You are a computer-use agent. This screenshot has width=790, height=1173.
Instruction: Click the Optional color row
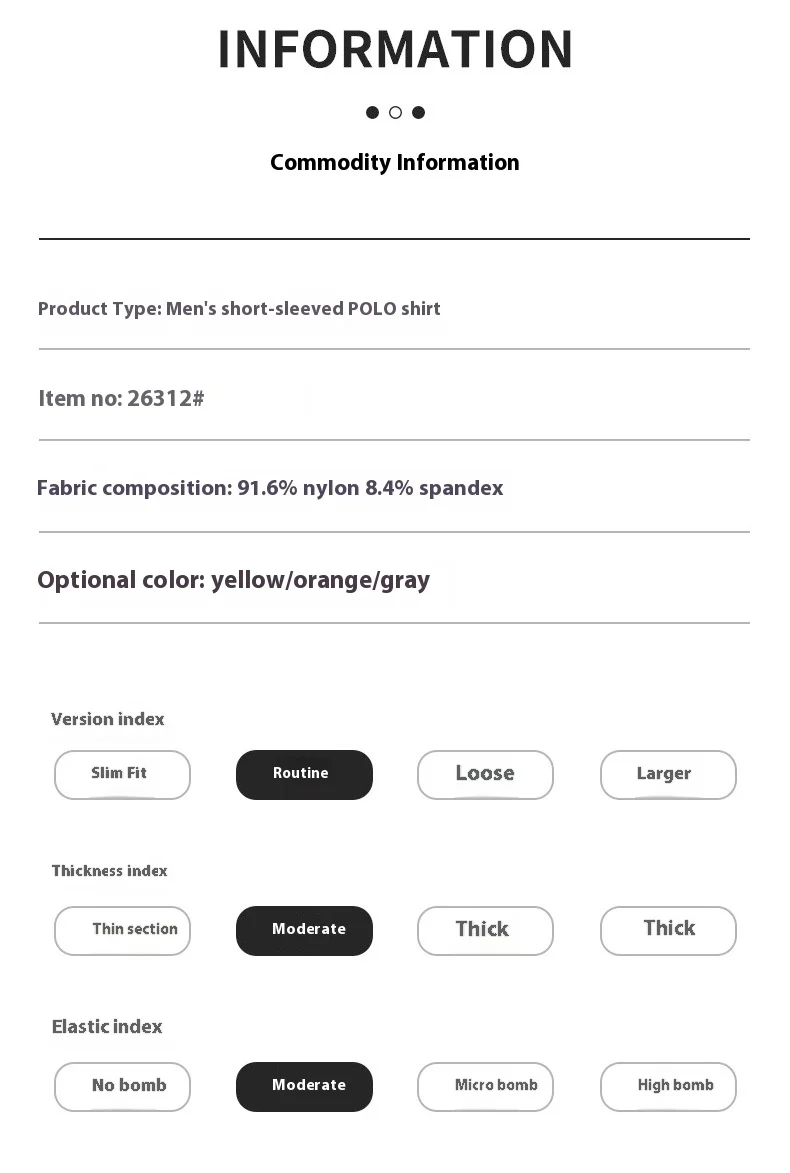(233, 580)
